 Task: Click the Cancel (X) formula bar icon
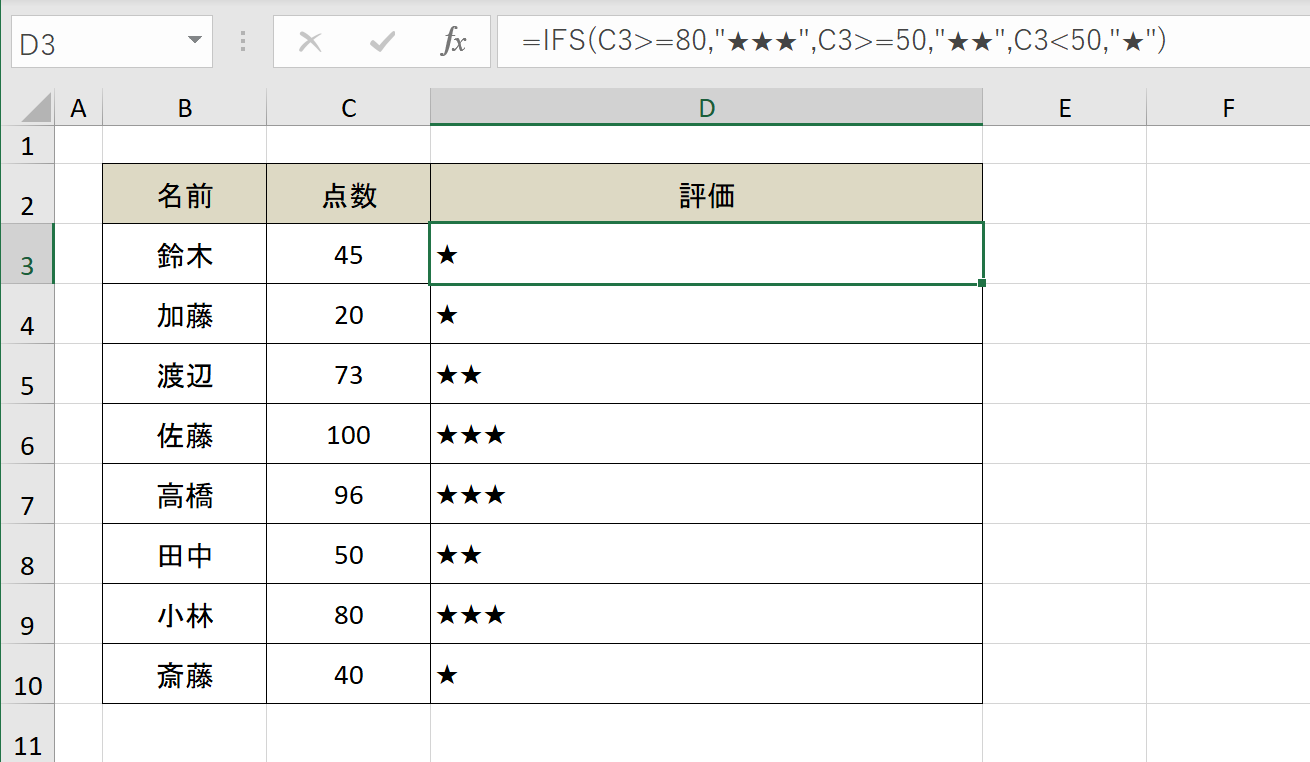pyautogui.click(x=311, y=42)
